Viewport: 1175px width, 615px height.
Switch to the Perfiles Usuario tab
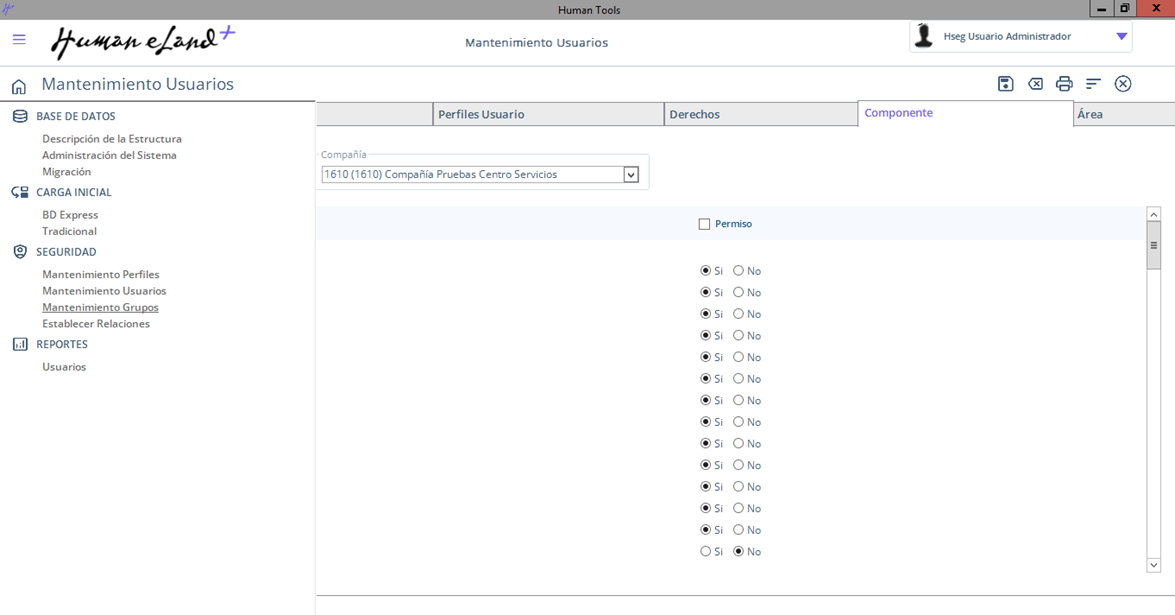point(547,114)
